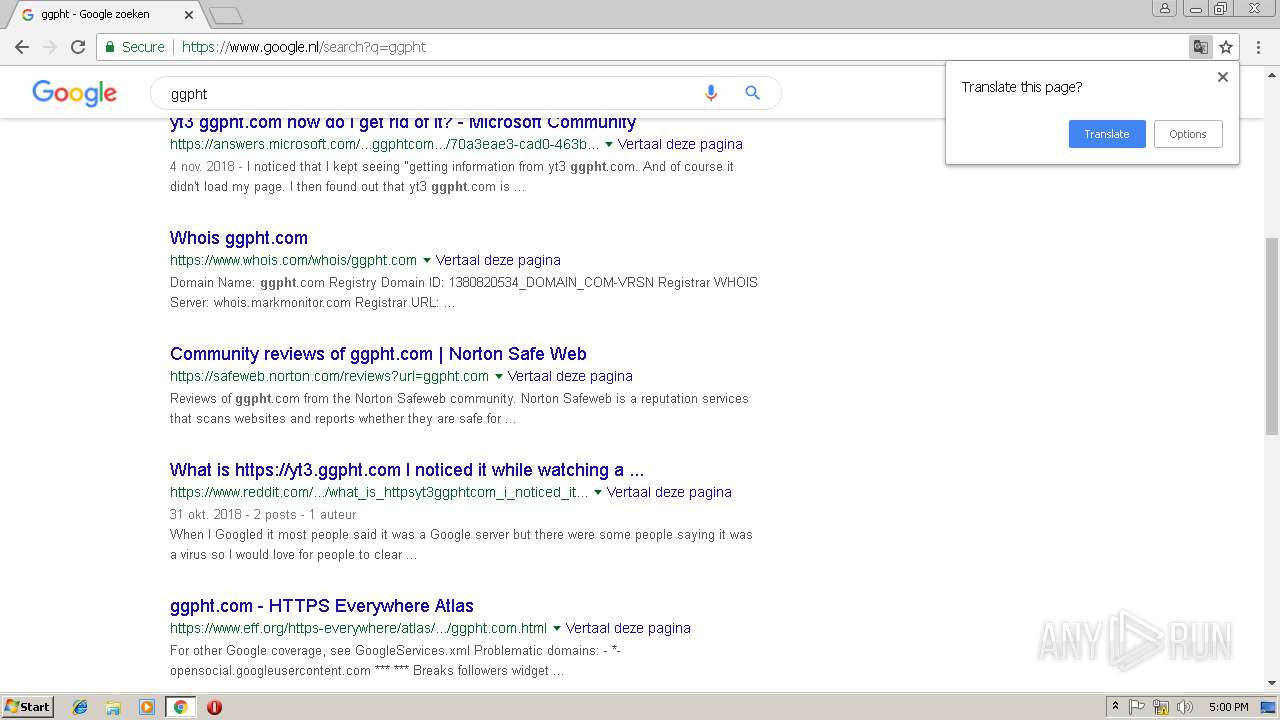
Task: Reload the current page
Action: [x=78, y=47]
